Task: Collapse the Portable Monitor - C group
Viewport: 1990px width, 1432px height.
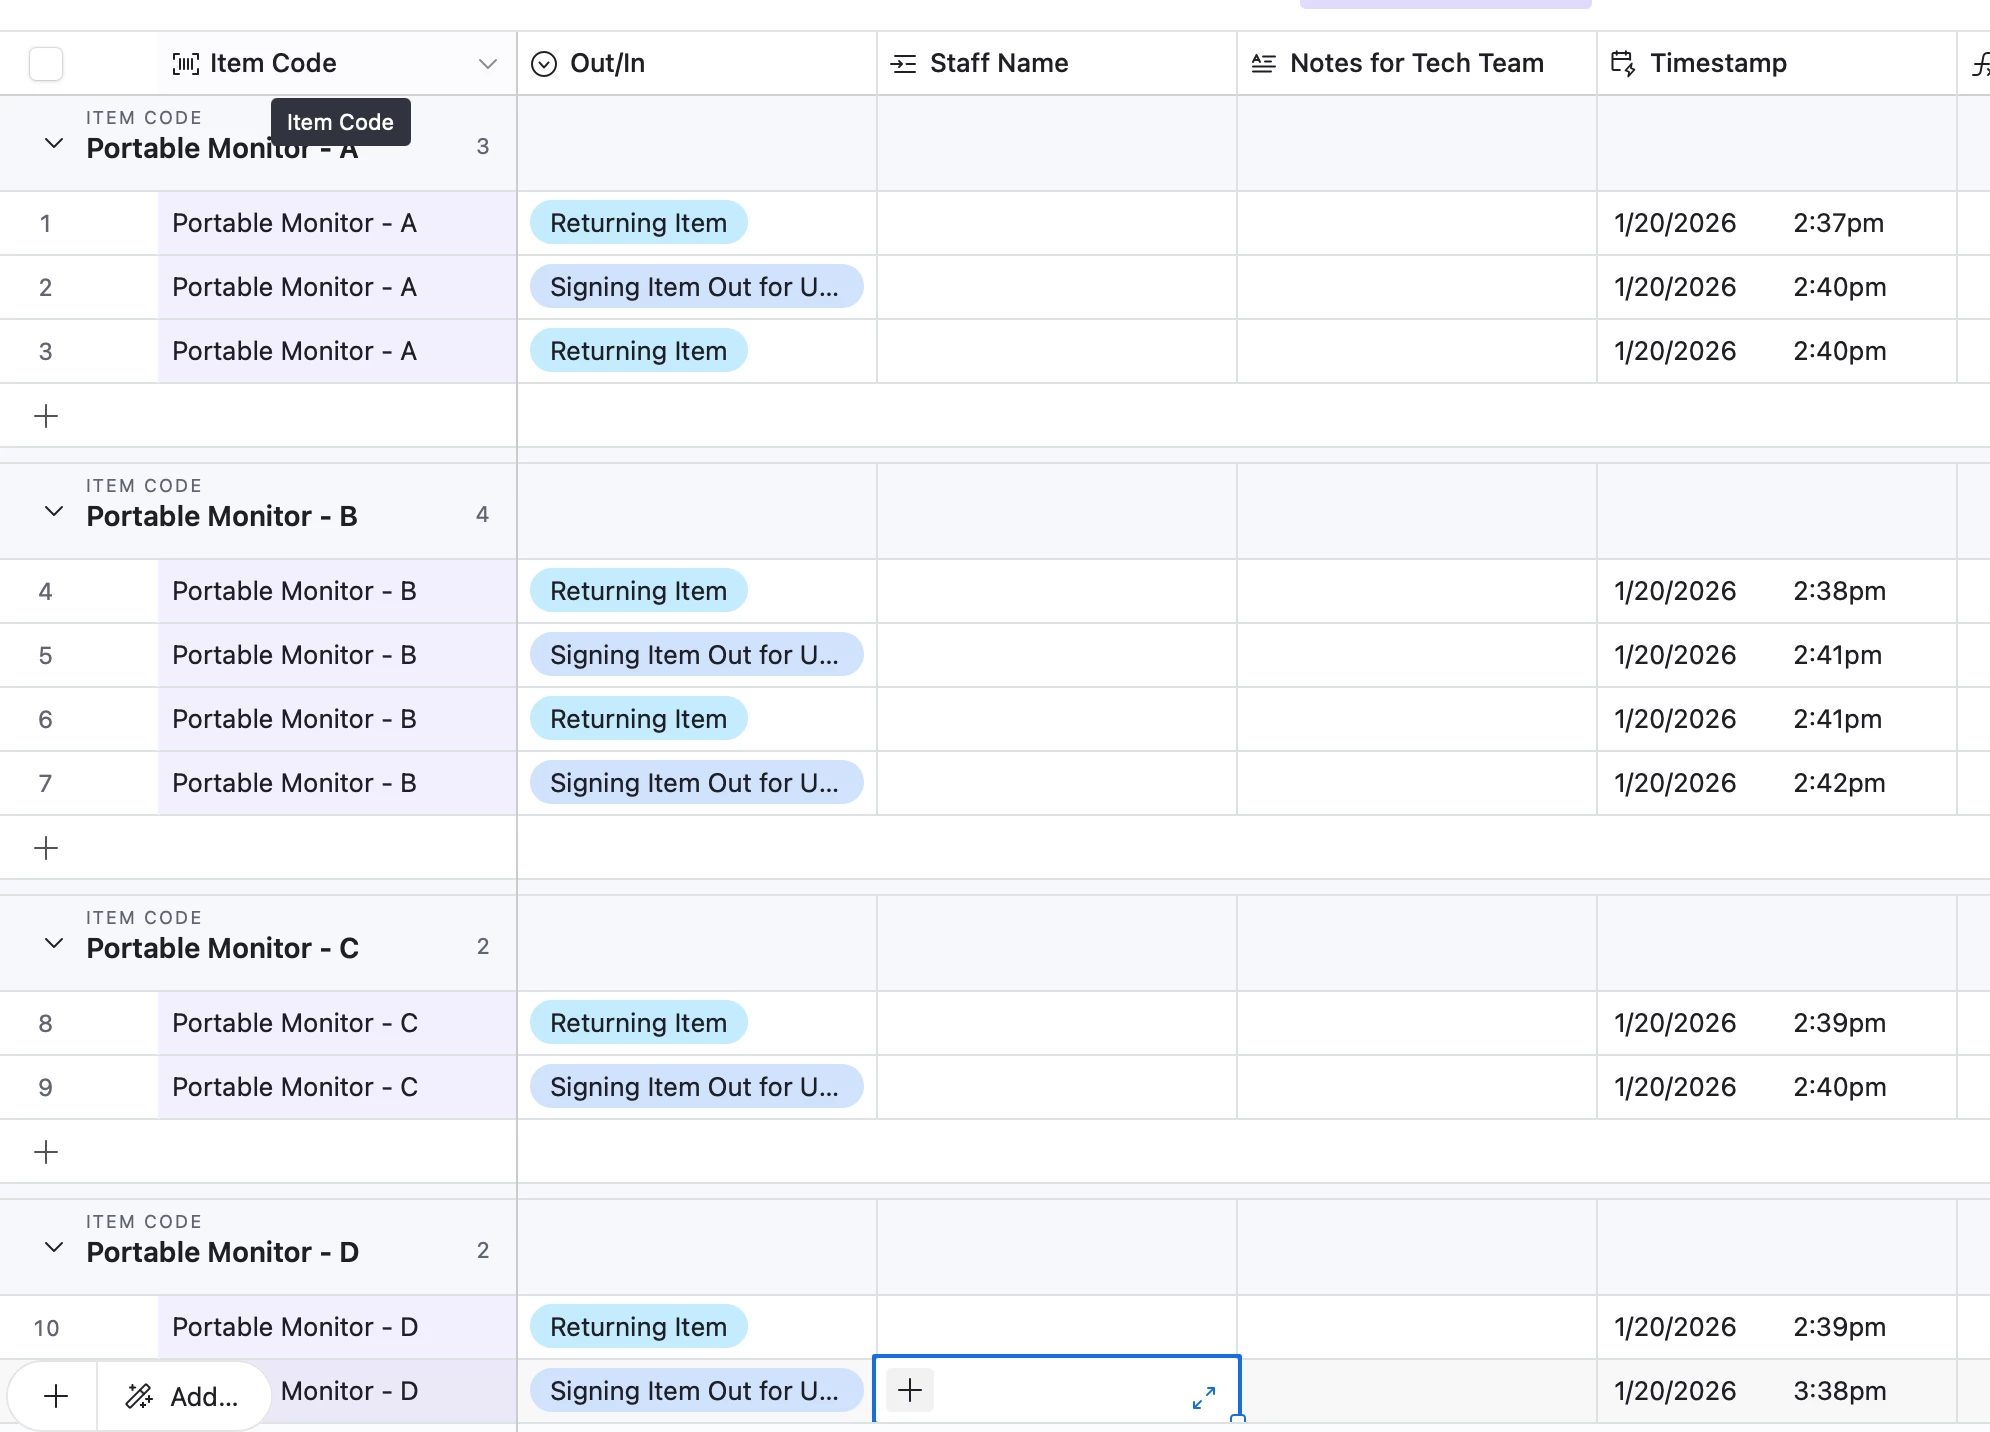Action: click(x=54, y=944)
